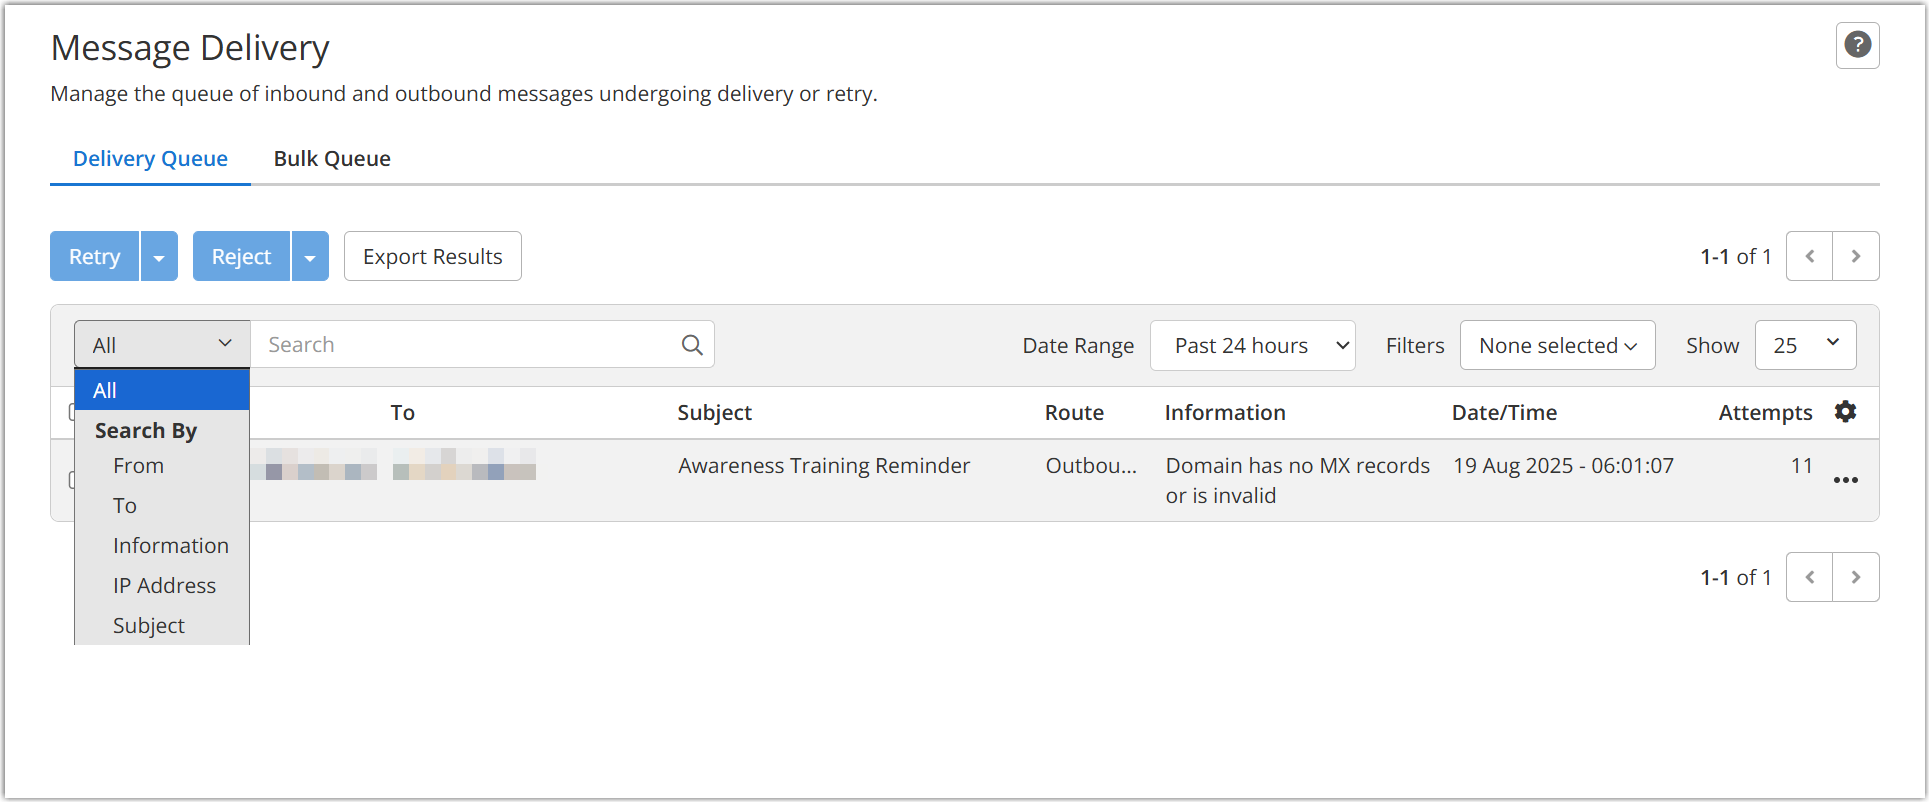Viewport: 1930px width, 803px height.
Task: Open the Show 25 results dropdown
Action: (1805, 345)
